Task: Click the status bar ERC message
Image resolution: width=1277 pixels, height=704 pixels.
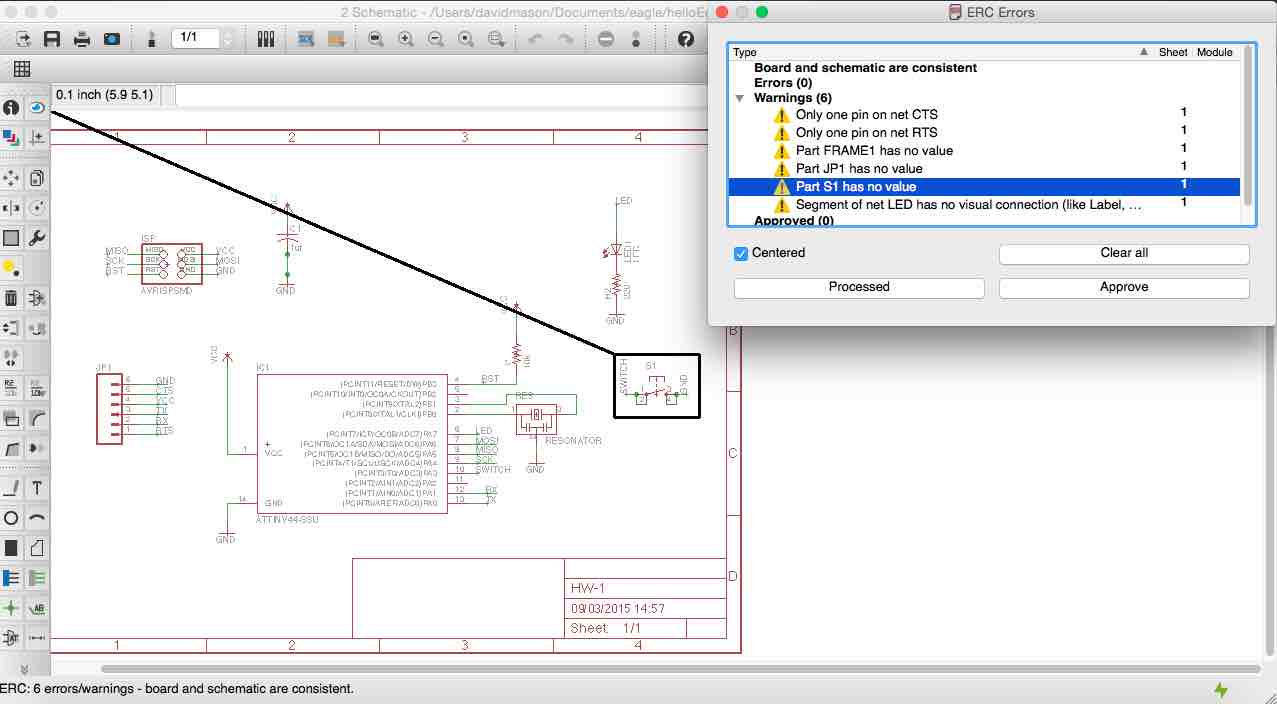Action: point(177,689)
